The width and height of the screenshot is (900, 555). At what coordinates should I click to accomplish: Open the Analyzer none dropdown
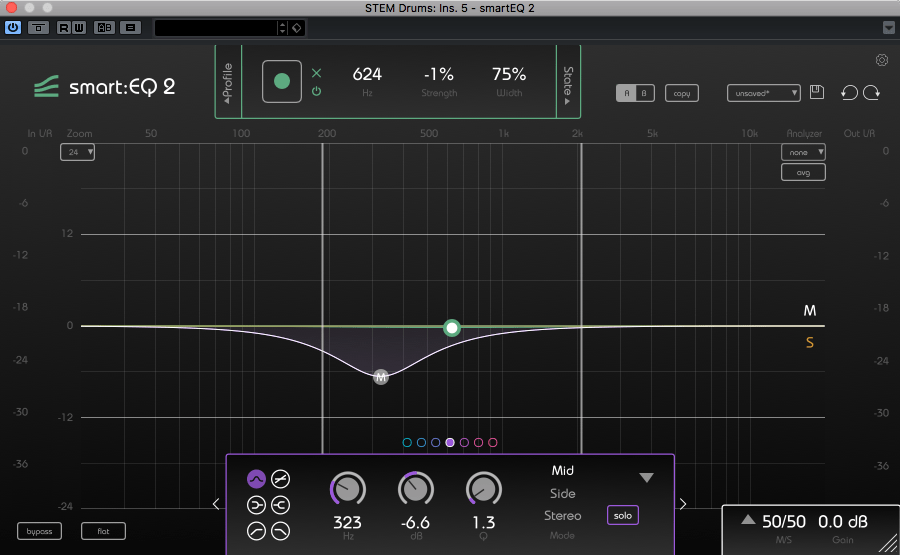coord(803,152)
